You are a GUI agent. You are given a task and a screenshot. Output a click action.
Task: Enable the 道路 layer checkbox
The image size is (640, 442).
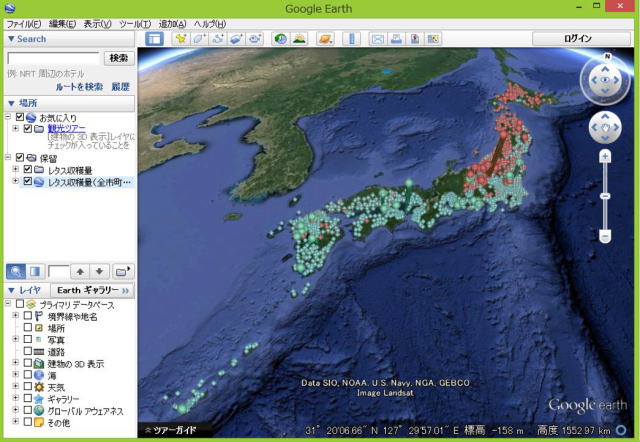(x=29, y=352)
